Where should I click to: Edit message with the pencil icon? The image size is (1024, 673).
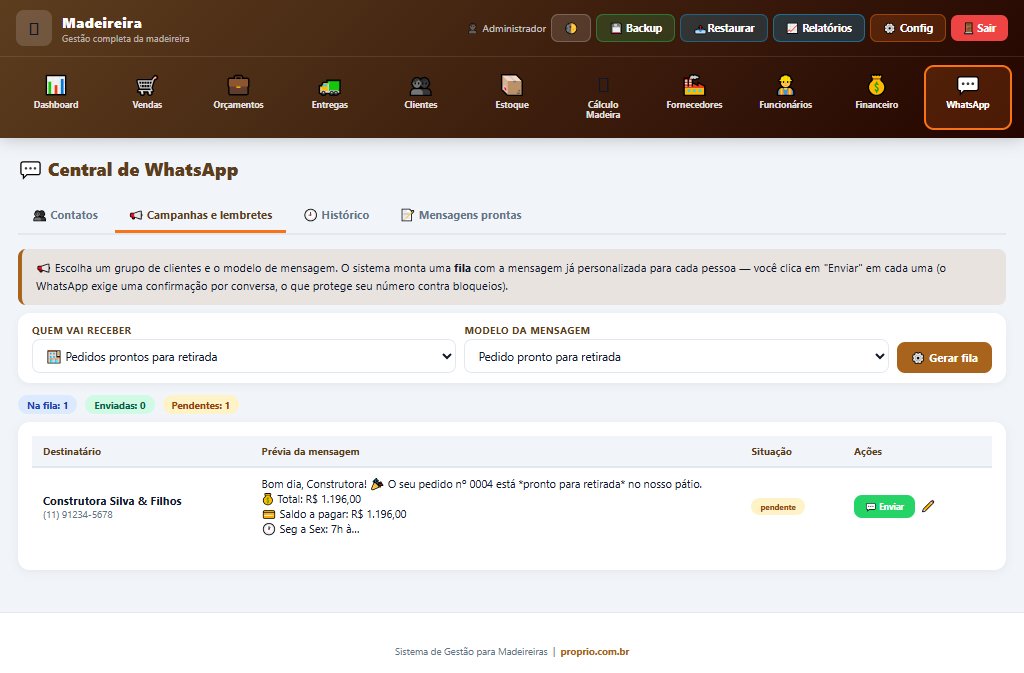click(x=928, y=507)
